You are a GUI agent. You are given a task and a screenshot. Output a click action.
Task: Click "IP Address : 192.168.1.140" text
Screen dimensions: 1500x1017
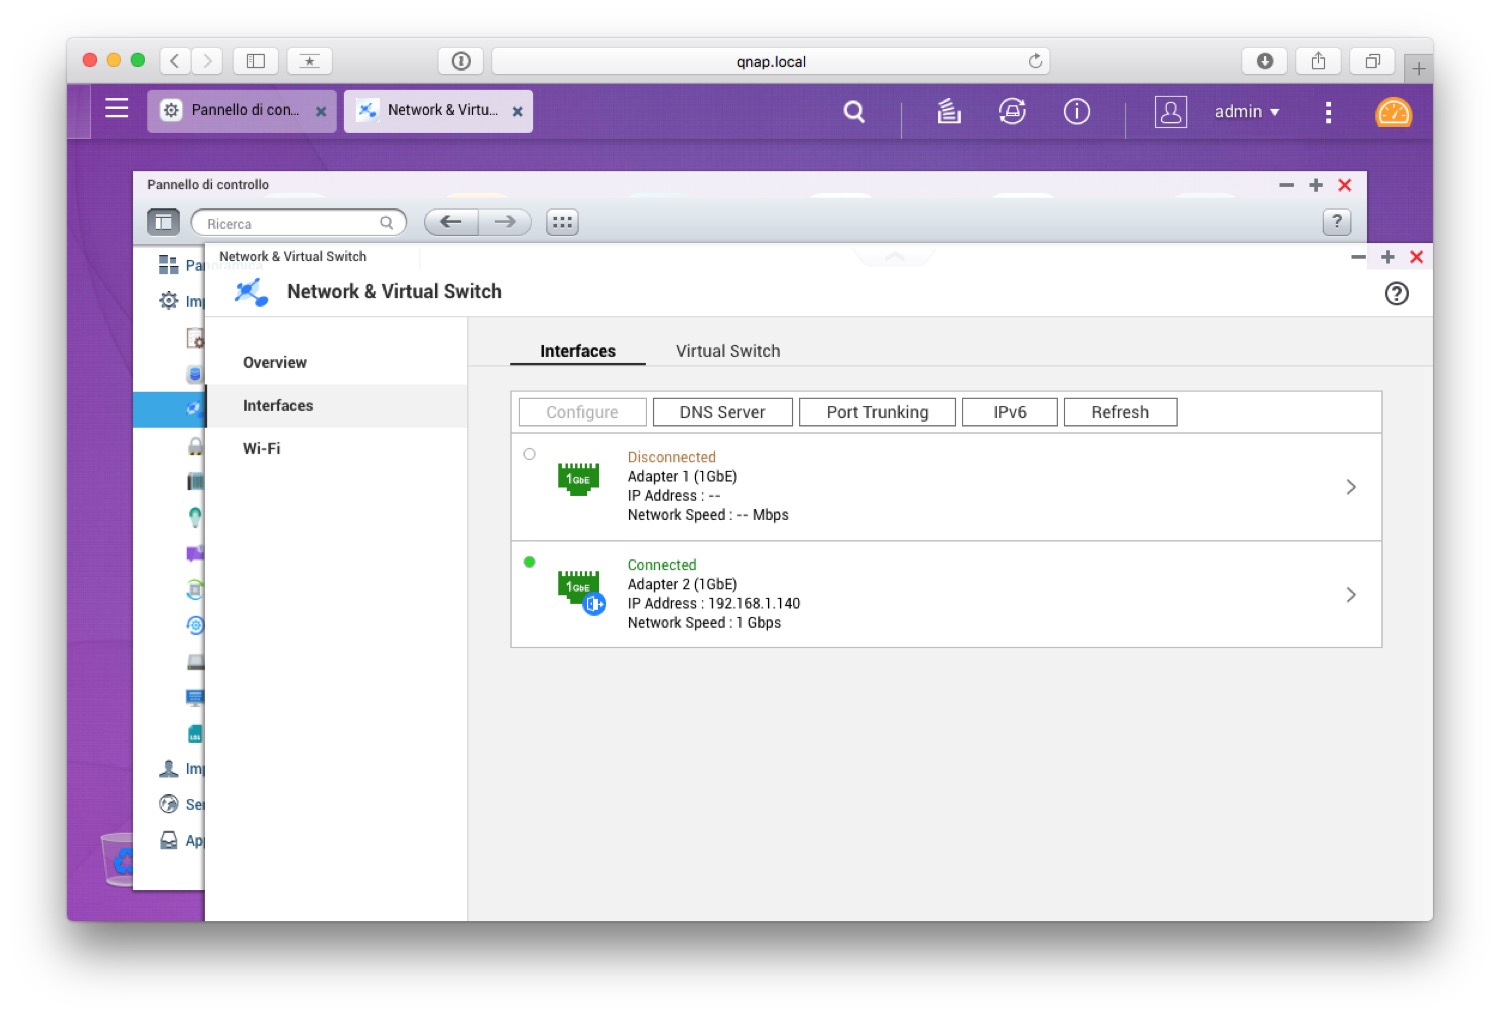click(x=714, y=603)
